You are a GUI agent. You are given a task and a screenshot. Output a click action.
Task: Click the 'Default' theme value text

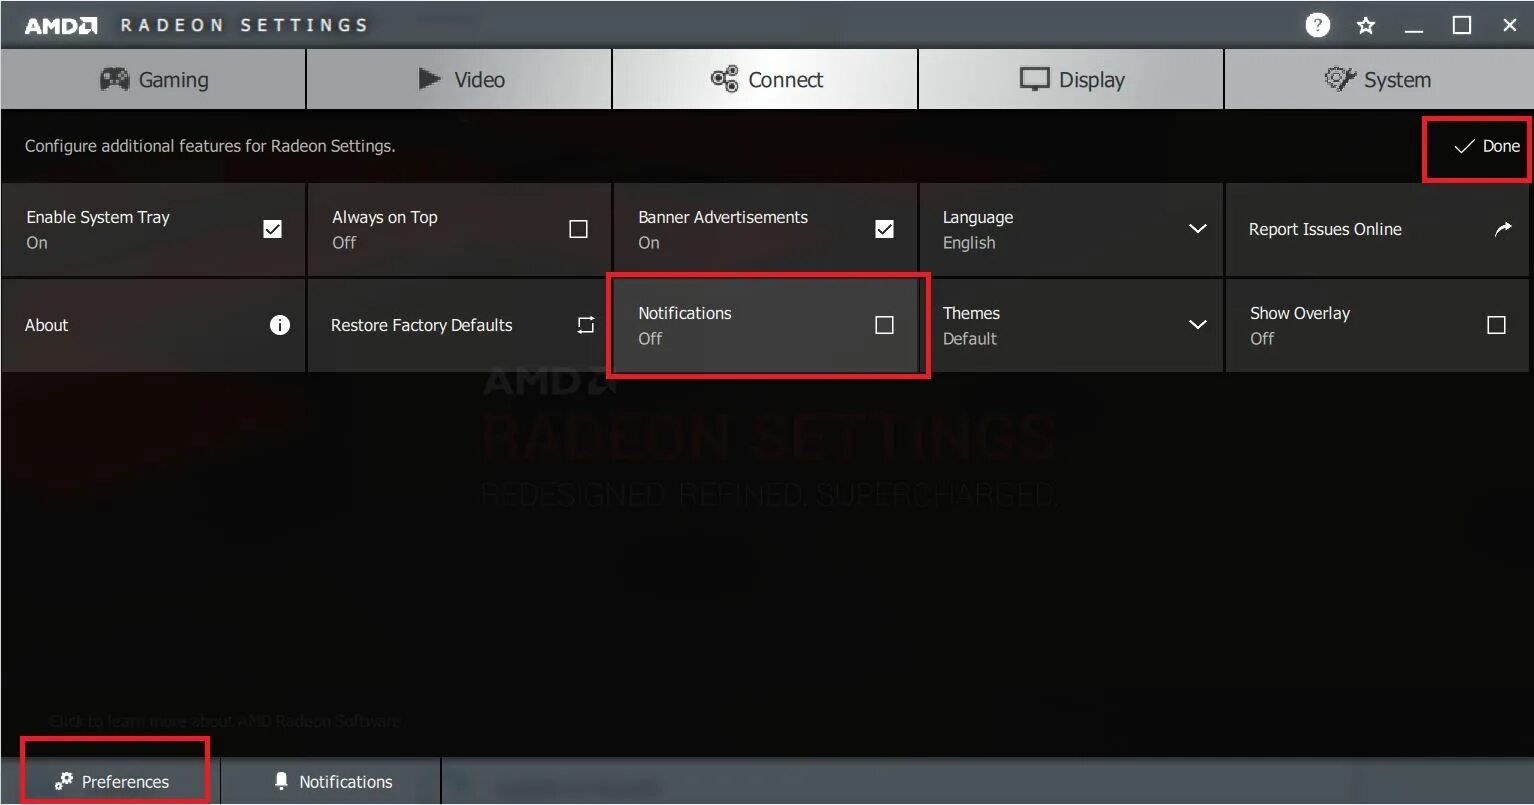coord(970,339)
